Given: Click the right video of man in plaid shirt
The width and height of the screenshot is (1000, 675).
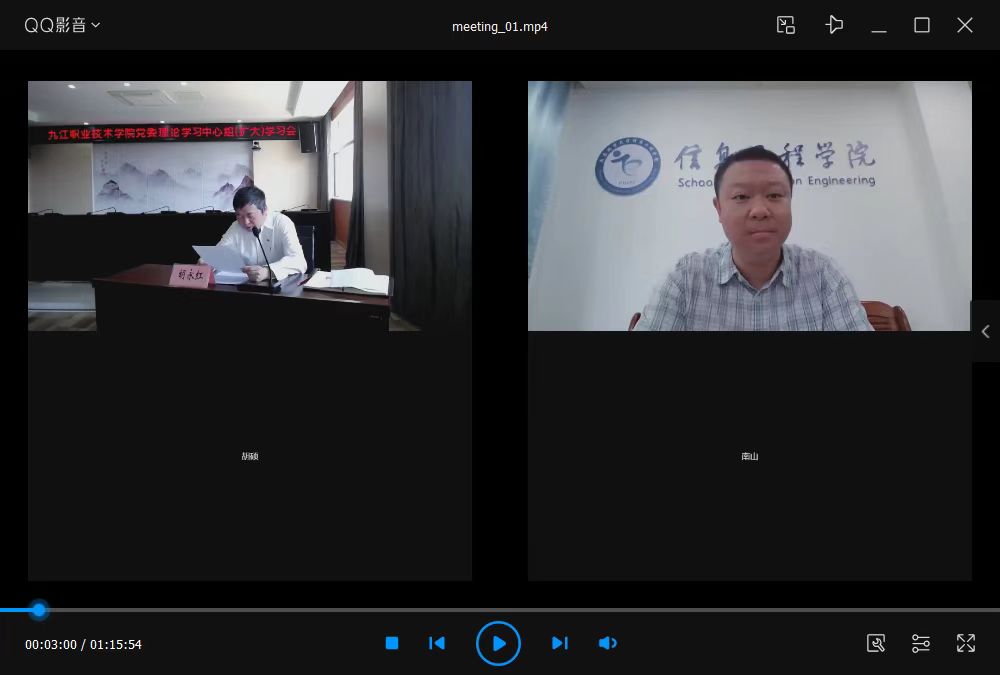Looking at the screenshot, I should point(750,206).
